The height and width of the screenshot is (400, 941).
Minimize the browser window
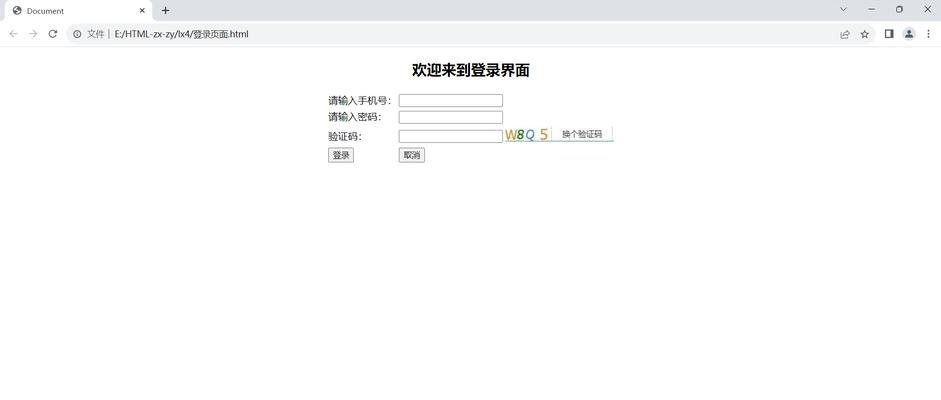coord(871,10)
